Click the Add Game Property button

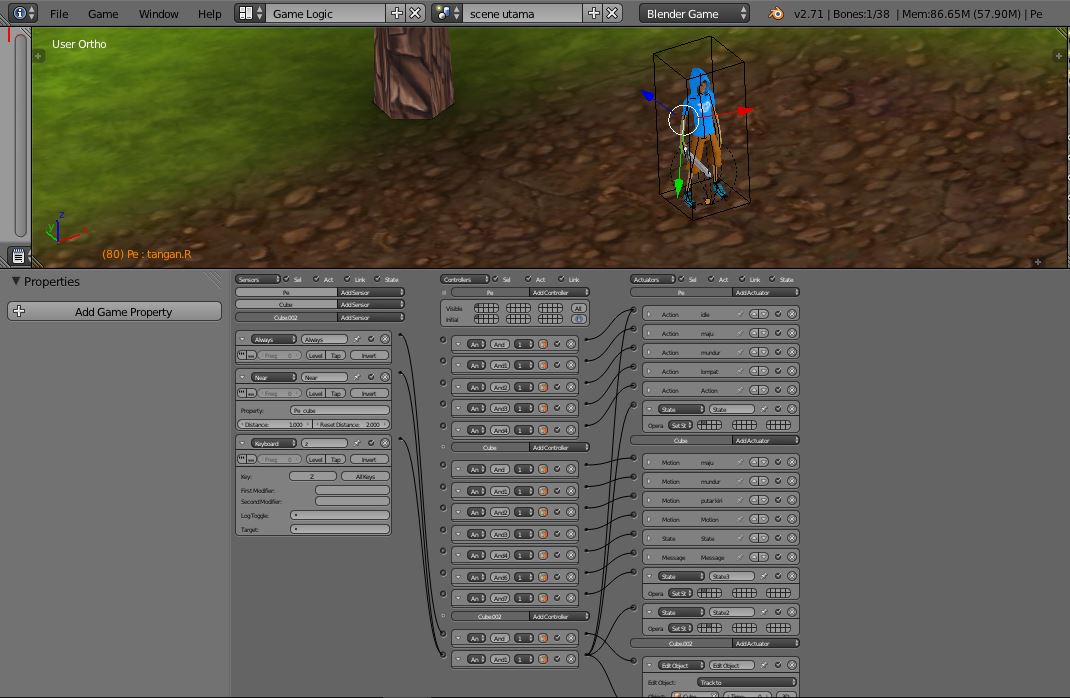(x=115, y=311)
